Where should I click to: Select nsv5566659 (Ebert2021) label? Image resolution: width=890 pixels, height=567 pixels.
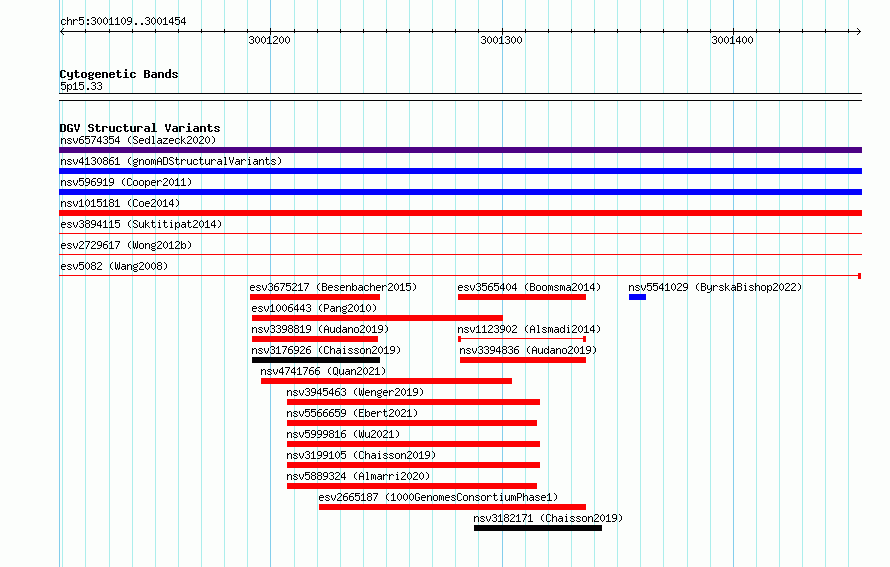pos(352,413)
